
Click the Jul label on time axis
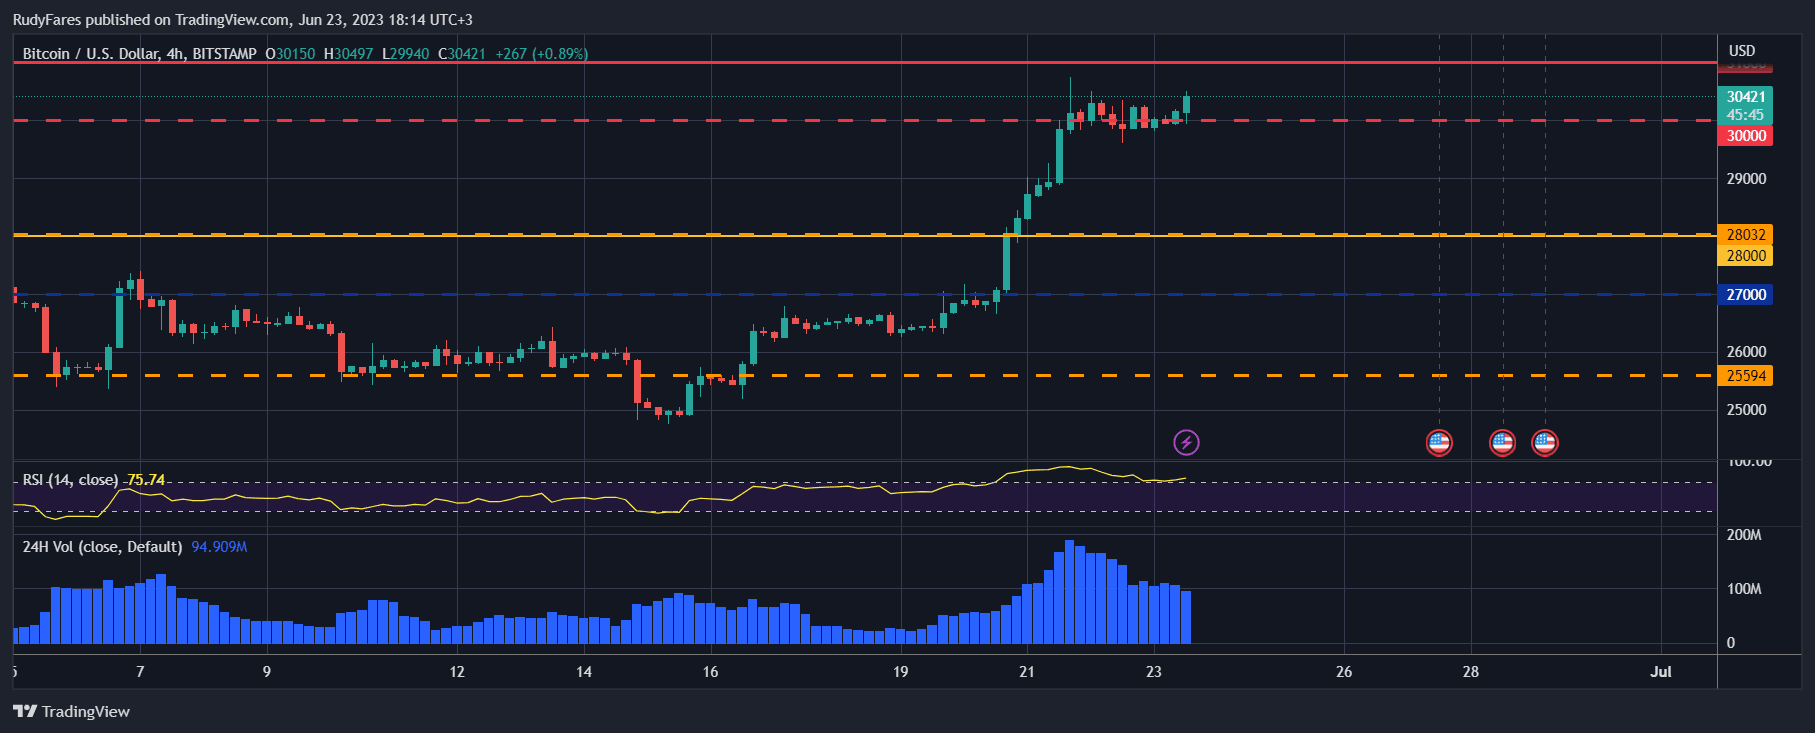pos(1660,671)
